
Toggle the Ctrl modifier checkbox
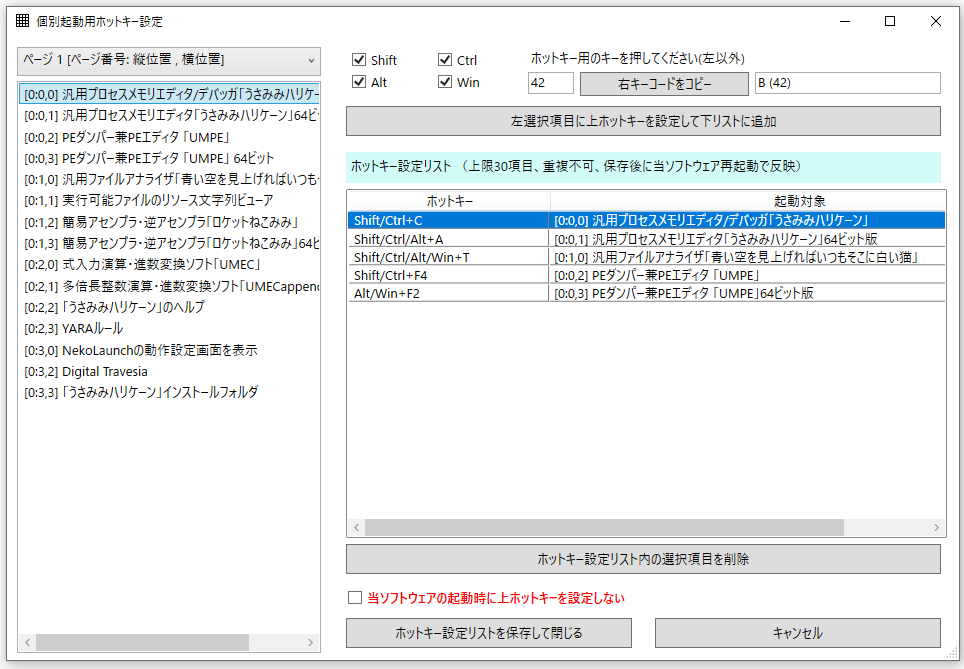point(445,60)
